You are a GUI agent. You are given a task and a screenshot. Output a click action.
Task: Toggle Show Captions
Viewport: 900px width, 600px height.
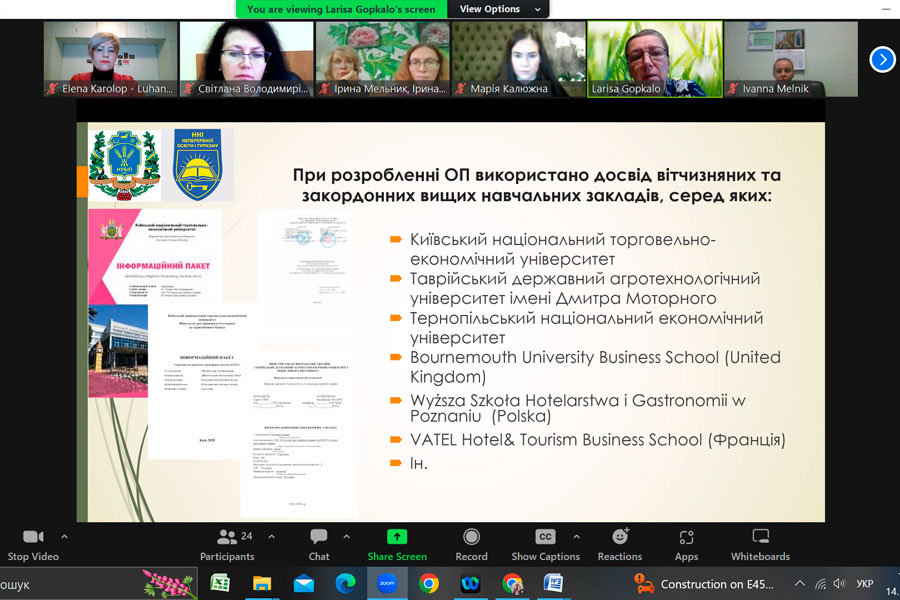pos(545,538)
